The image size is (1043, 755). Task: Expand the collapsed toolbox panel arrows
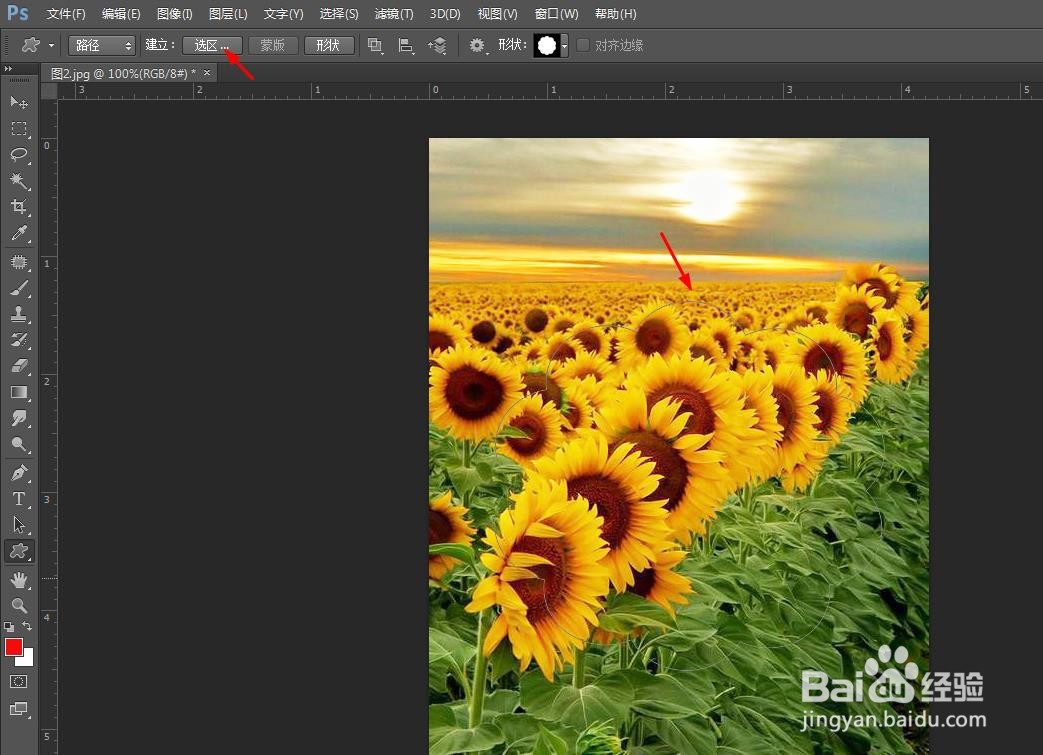coord(8,69)
